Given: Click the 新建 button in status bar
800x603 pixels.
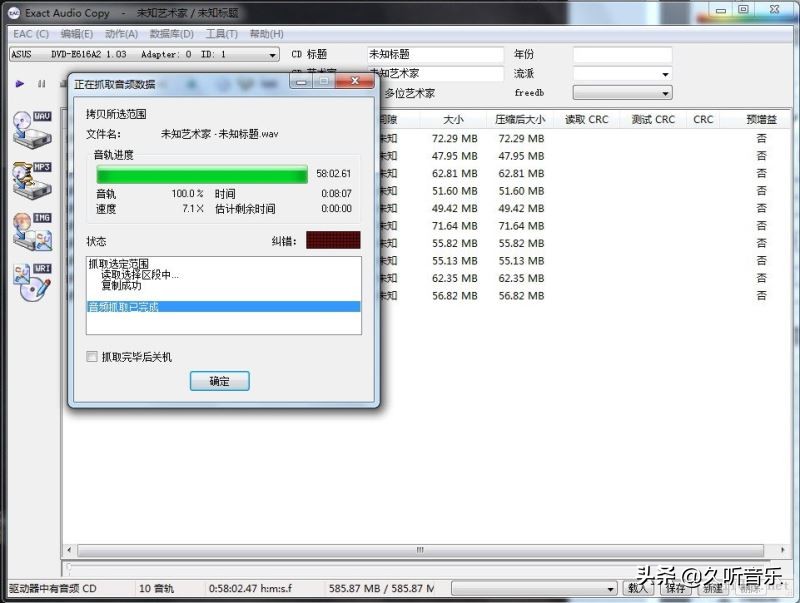Looking at the screenshot, I should [x=713, y=588].
